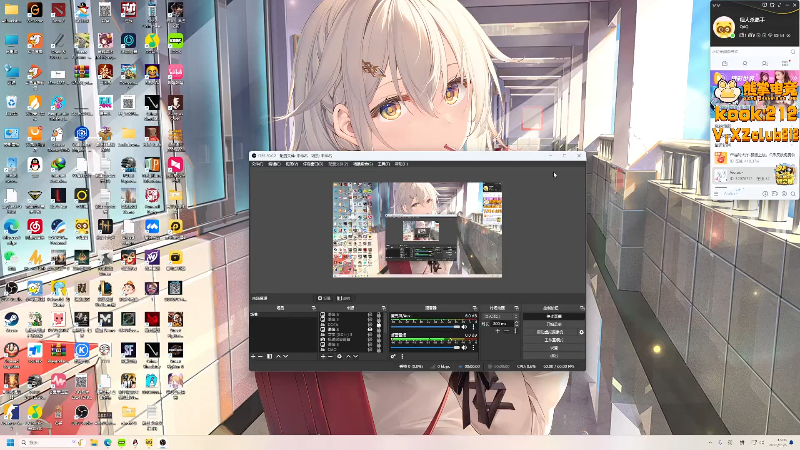The width and height of the screenshot is (800, 450).
Task: Click the Windows Start button
Action: click(10, 442)
